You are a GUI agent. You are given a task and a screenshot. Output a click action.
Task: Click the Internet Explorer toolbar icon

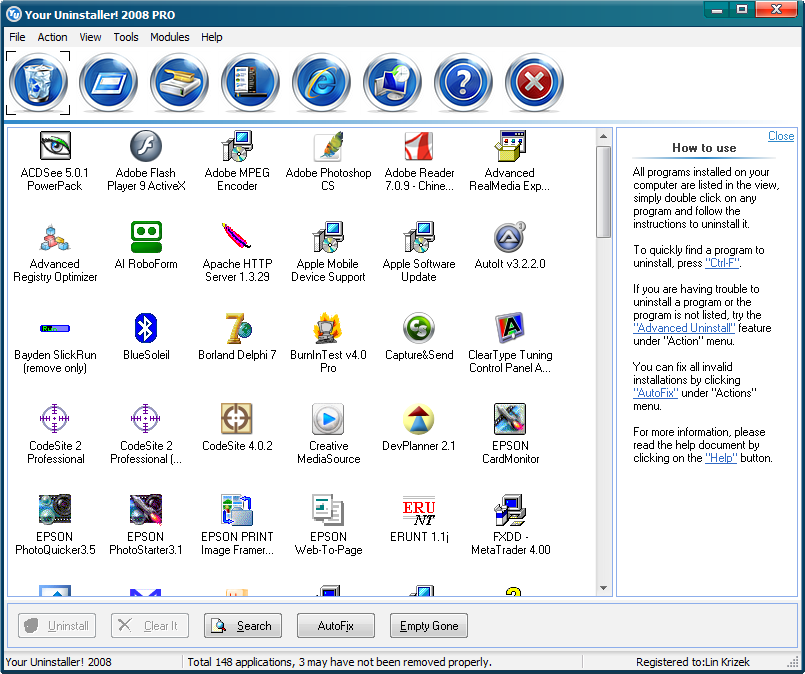[321, 83]
